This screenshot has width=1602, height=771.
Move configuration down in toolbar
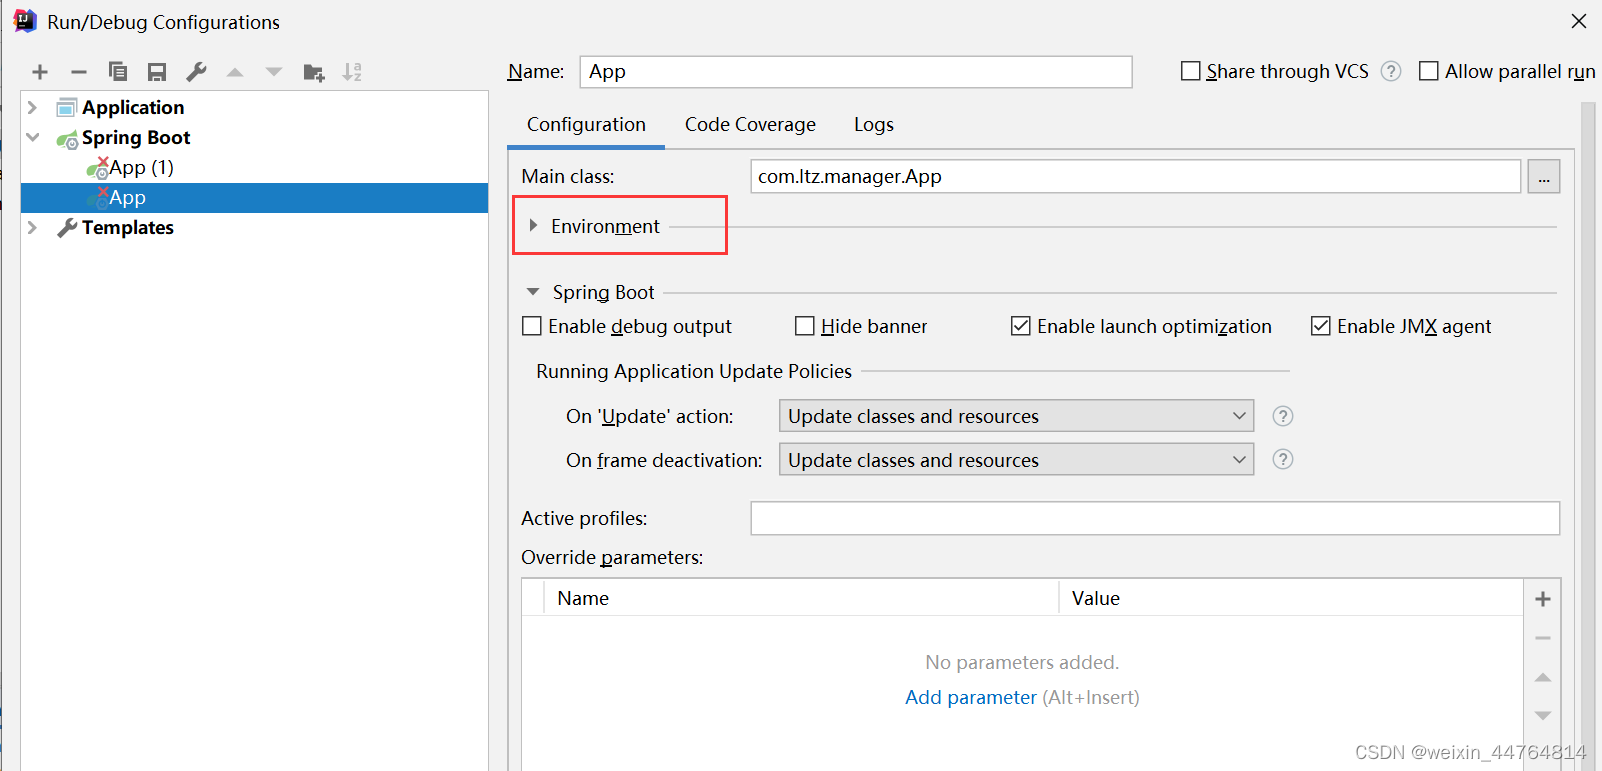274,72
